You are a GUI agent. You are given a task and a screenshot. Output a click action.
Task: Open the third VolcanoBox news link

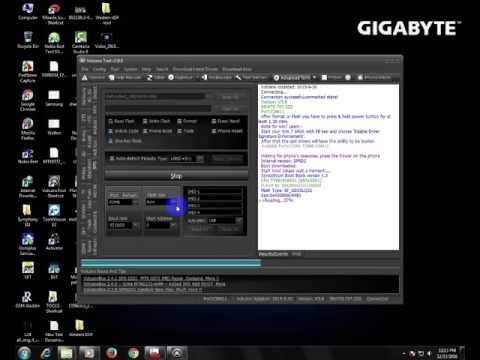tap(143, 290)
